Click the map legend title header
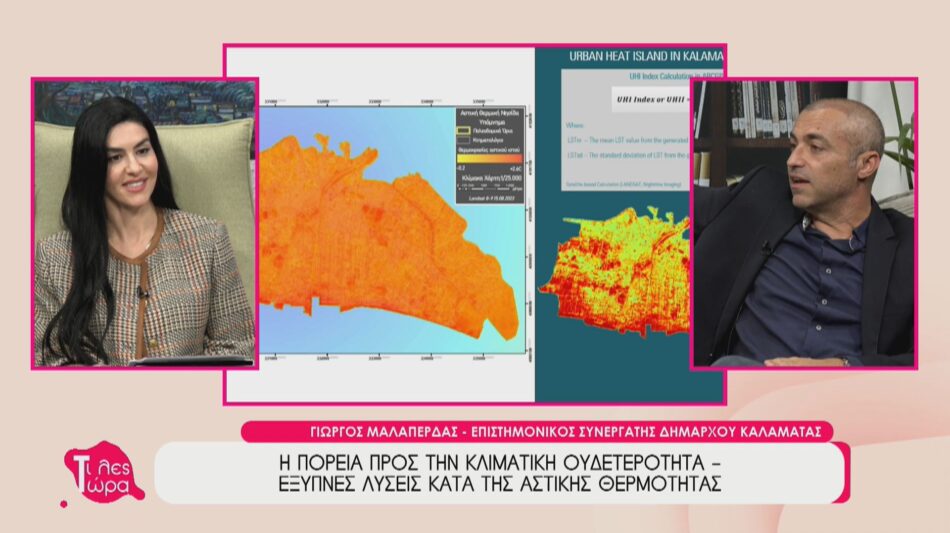Viewport: 950px width, 533px height. tap(489, 115)
